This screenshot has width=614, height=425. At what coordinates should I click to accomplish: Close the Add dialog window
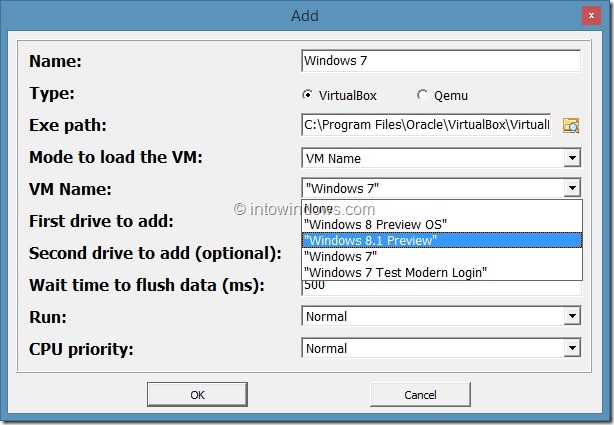pos(591,16)
